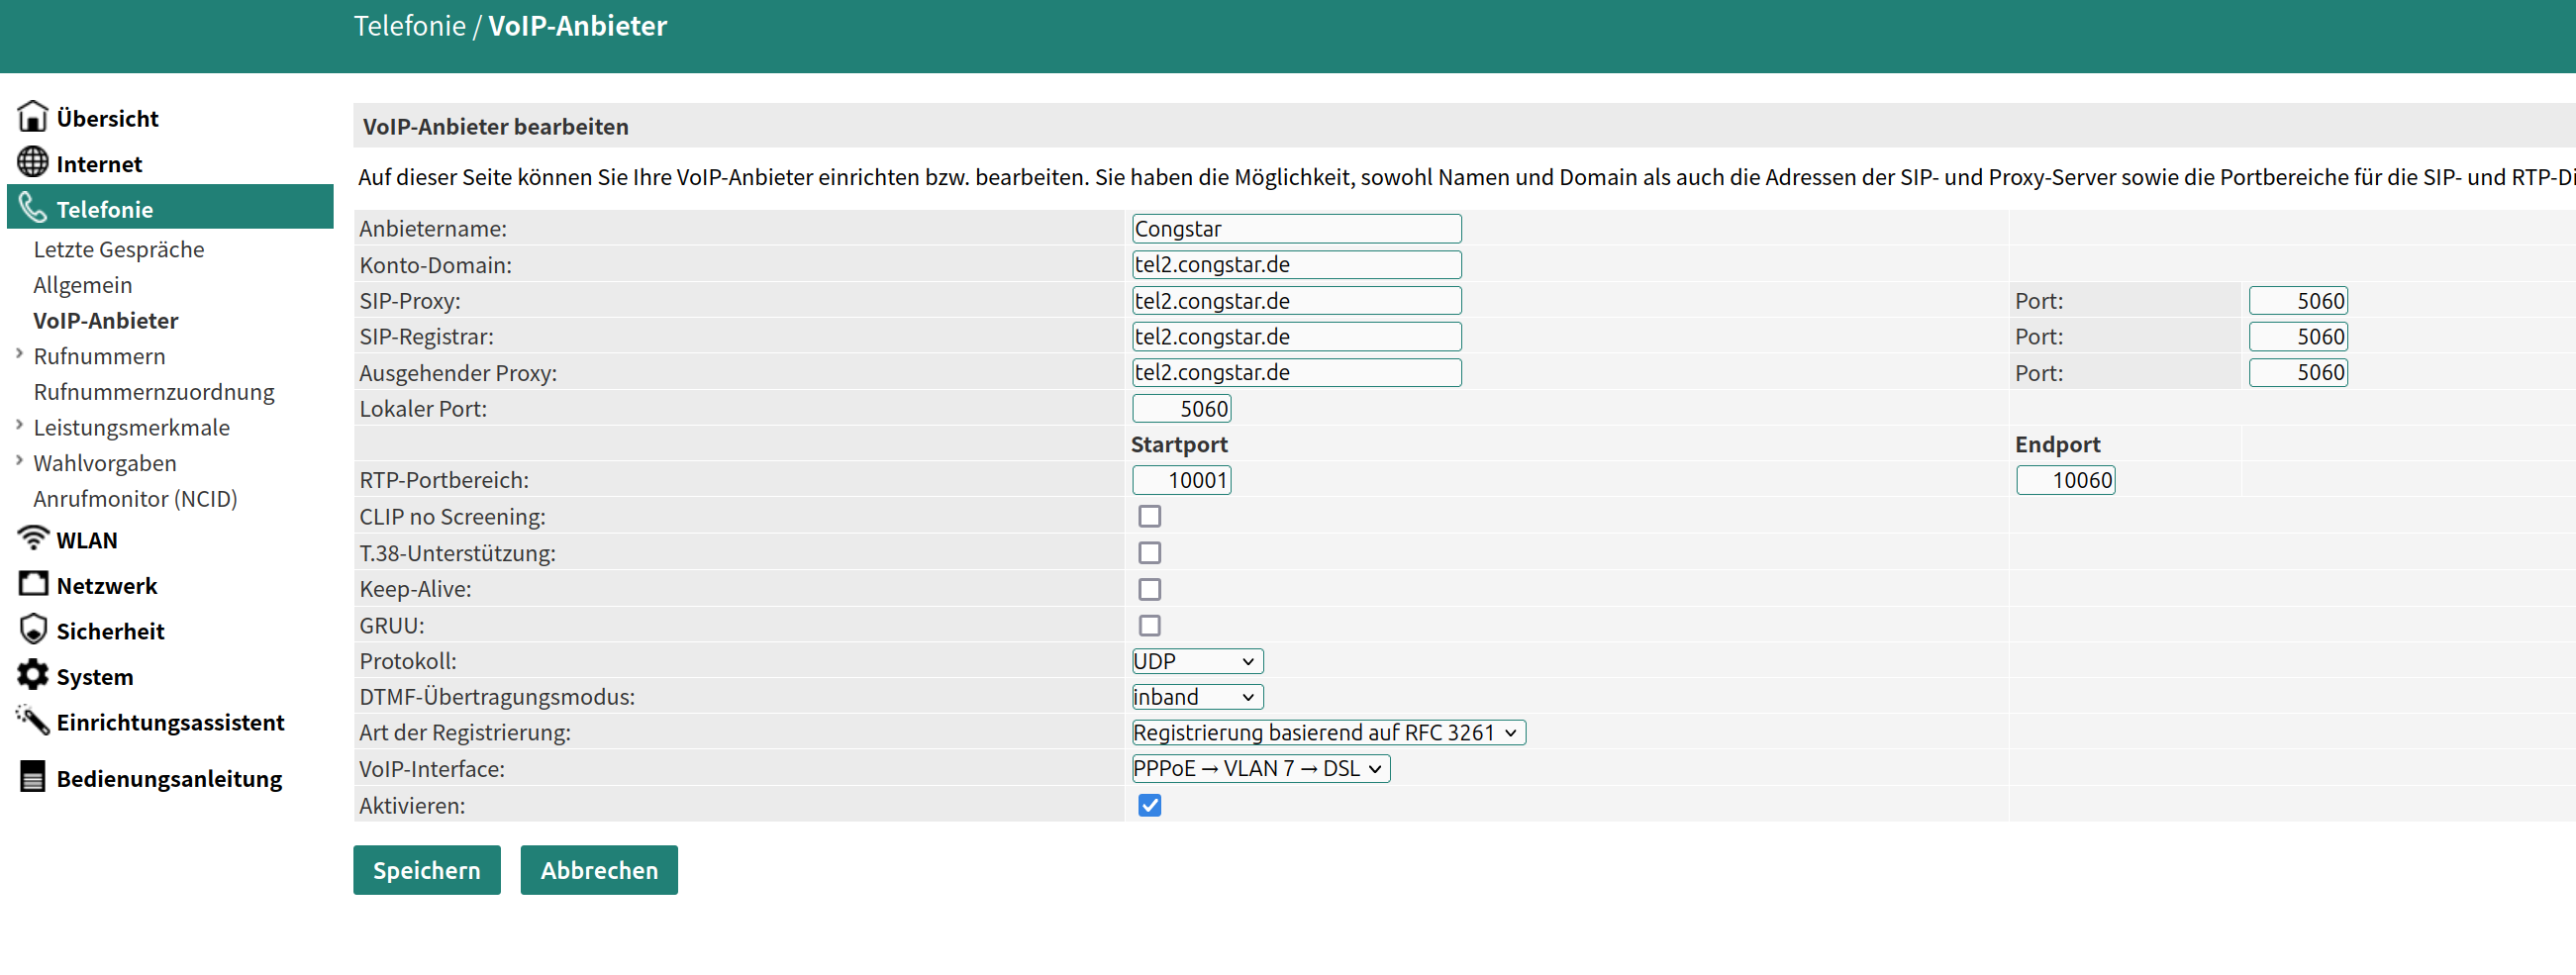Screen dimensions: 2576x975
Task: Open the DTMF-Übertragungsmodus dropdown
Action: coord(1196,697)
